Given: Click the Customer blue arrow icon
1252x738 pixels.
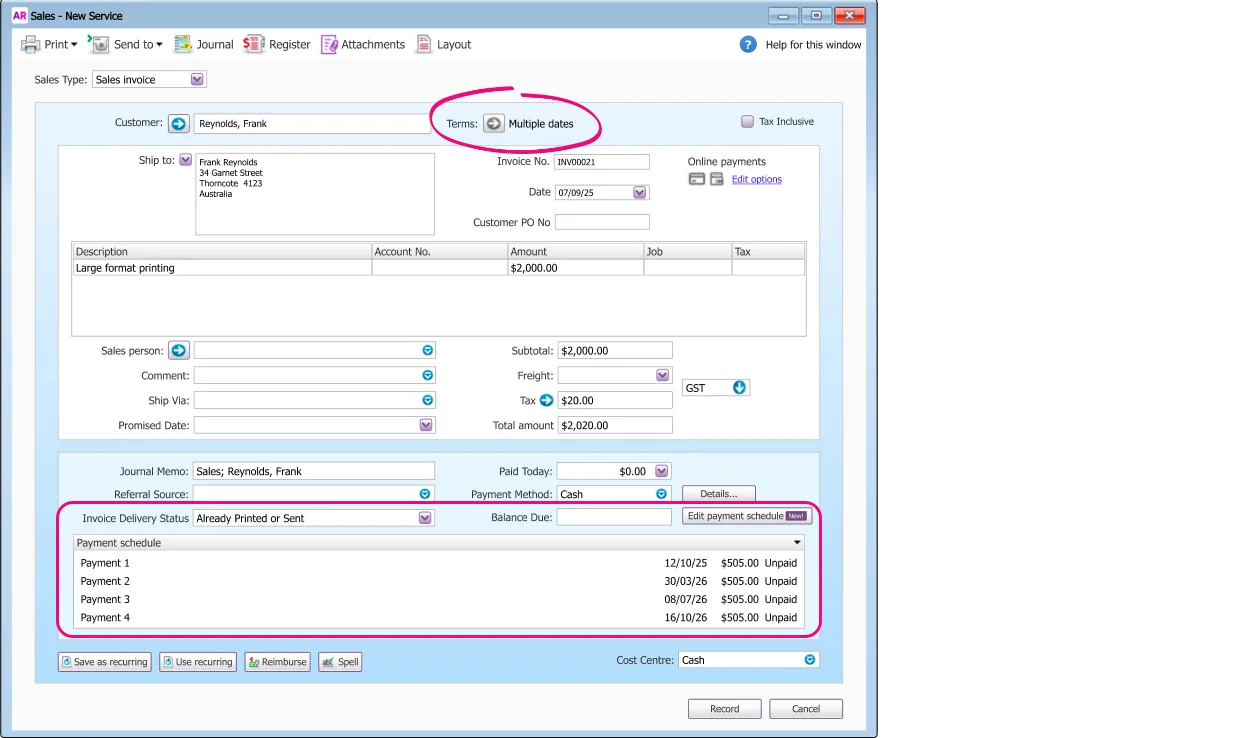Looking at the screenshot, I should [x=178, y=123].
